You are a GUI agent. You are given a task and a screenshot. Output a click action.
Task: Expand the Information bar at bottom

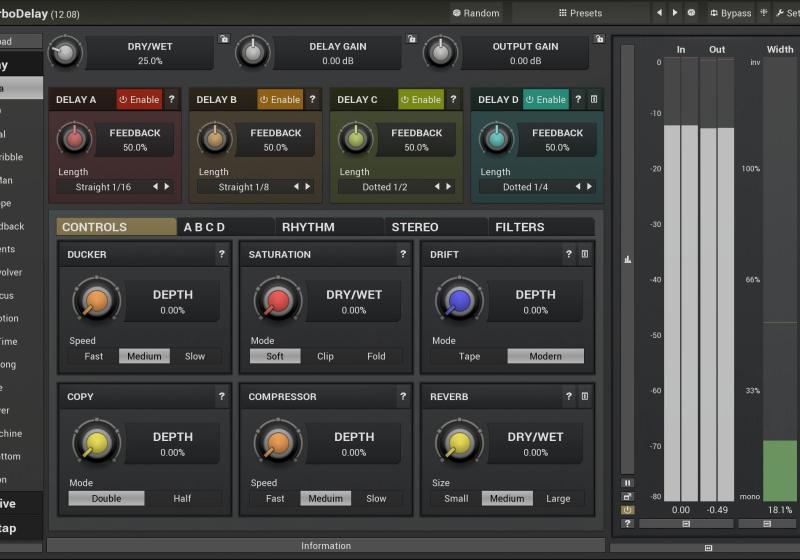[x=326, y=546]
